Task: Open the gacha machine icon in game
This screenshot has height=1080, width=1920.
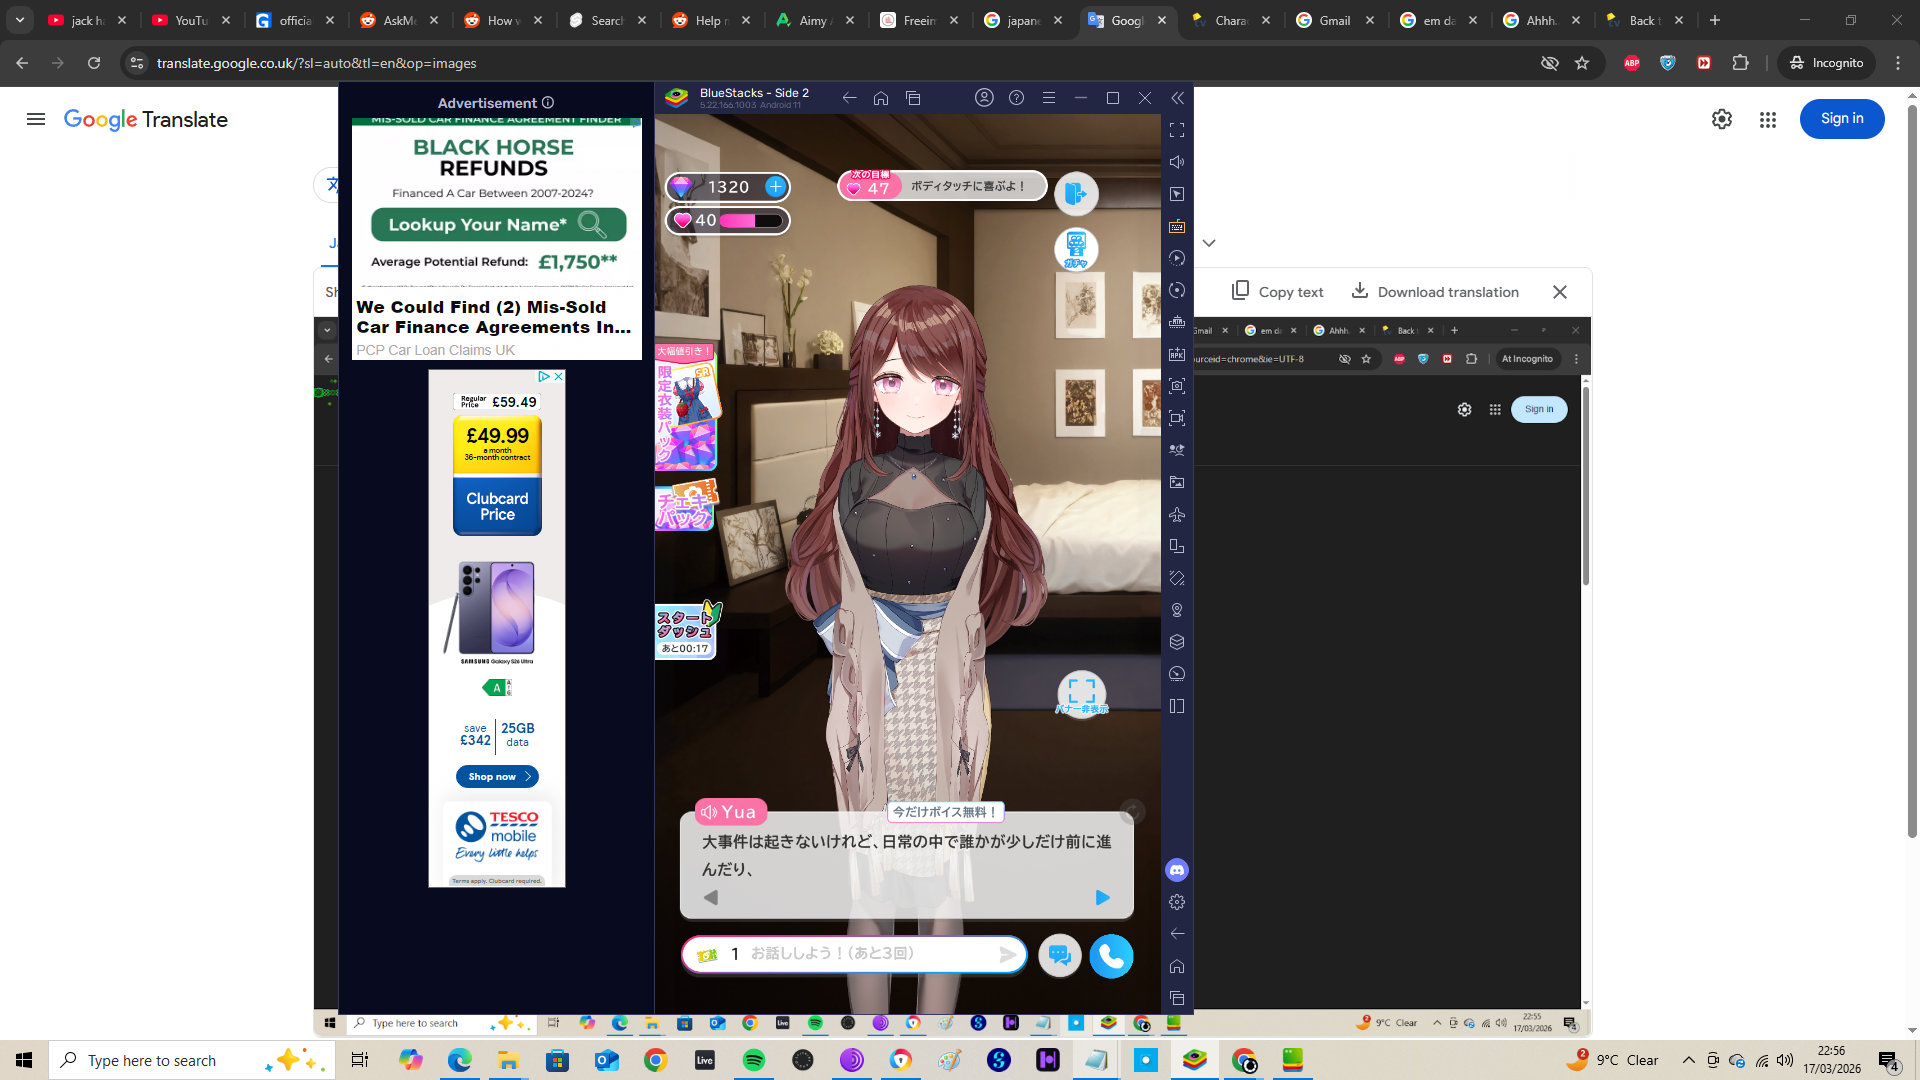Action: click(1076, 249)
